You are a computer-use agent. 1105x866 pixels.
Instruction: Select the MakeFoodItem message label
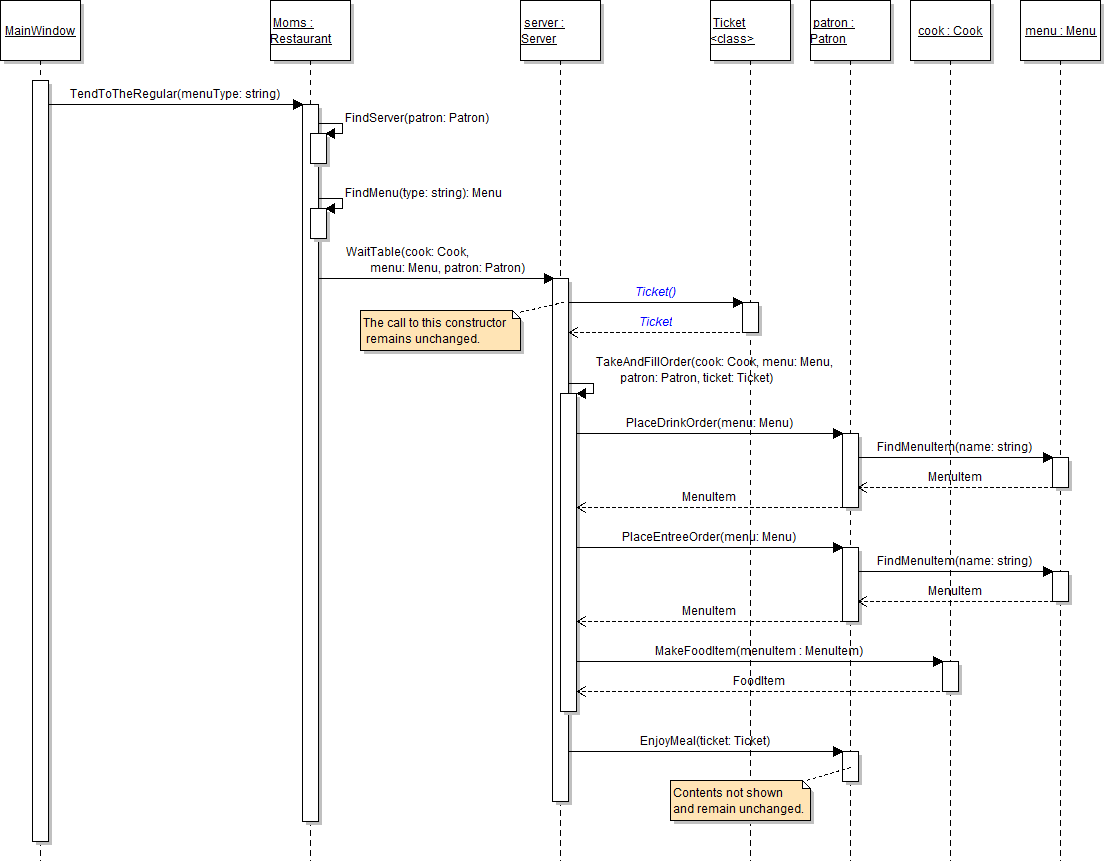click(x=758, y=651)
